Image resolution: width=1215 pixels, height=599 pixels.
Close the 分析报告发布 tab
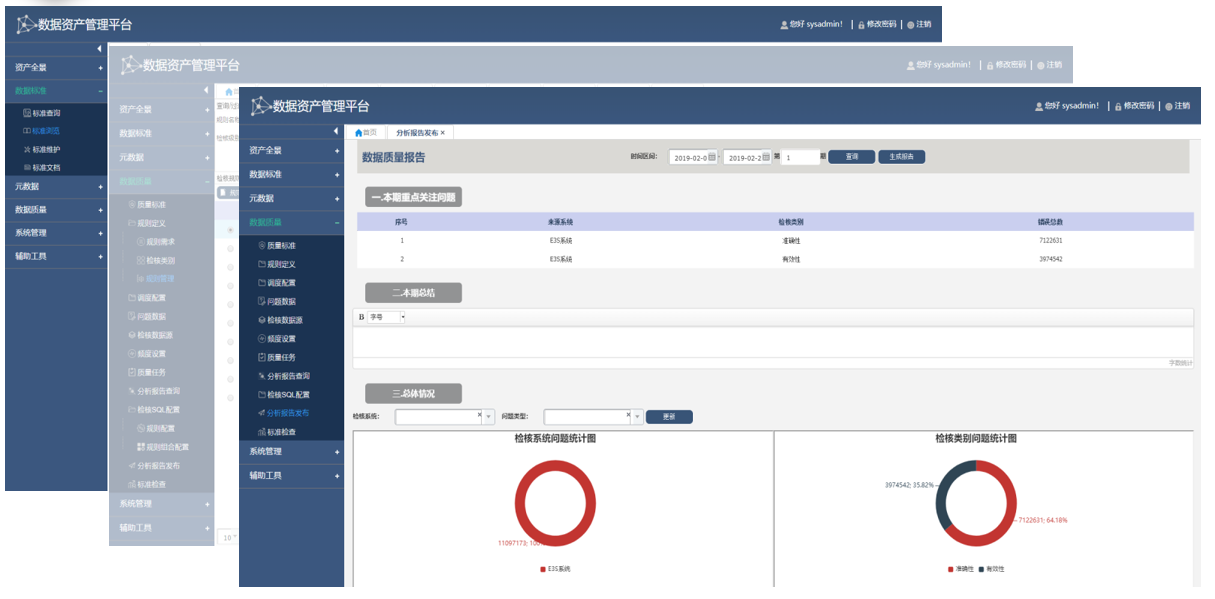point(442,132)
